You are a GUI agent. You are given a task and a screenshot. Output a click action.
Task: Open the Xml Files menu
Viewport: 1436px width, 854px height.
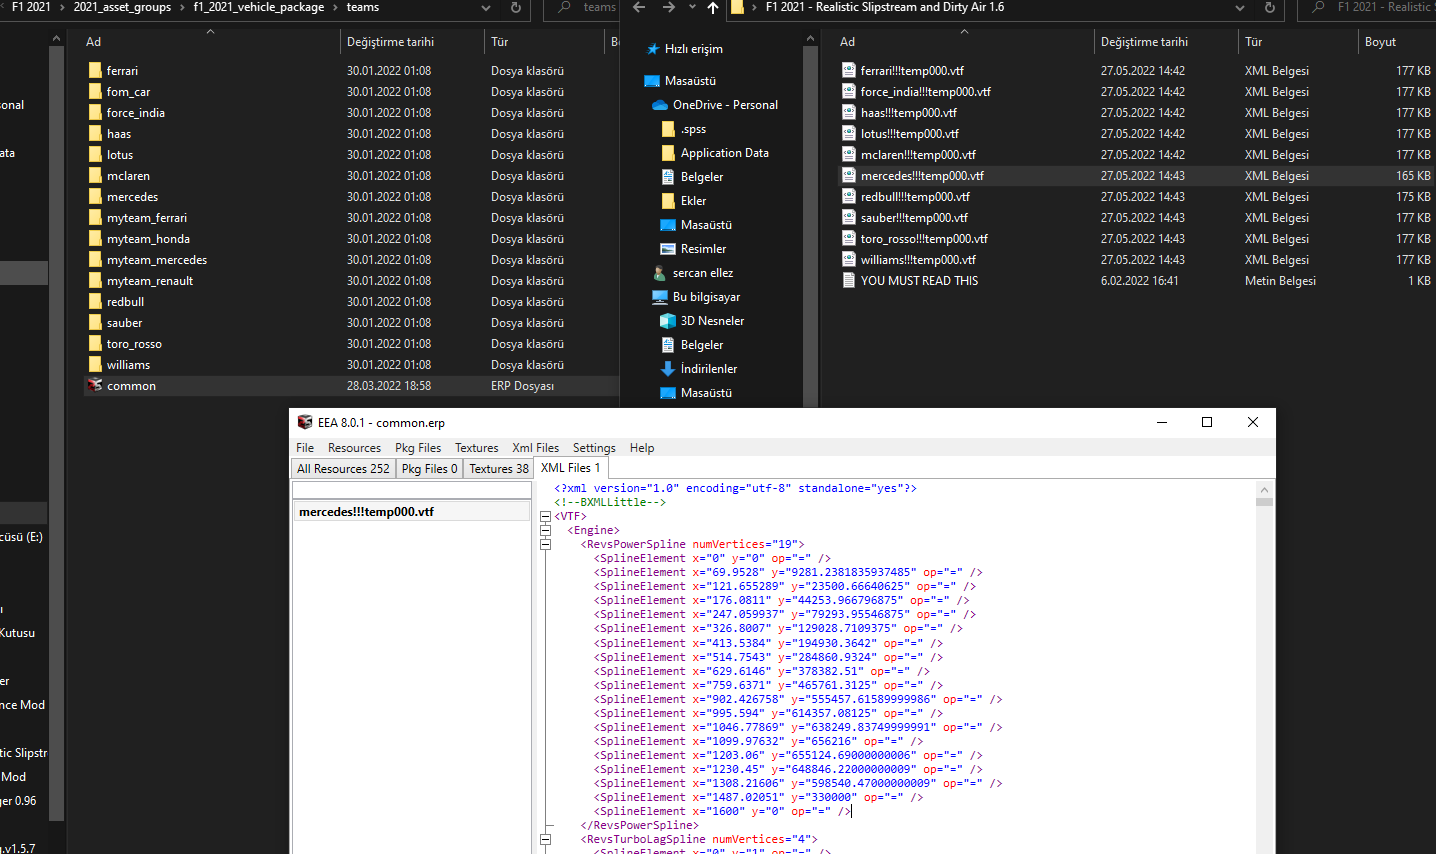[535, 448]
